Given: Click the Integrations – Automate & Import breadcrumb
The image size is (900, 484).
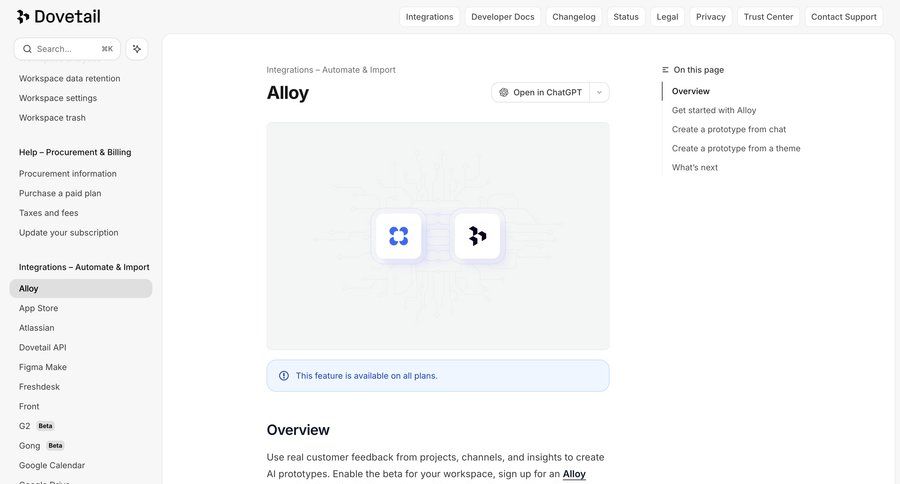Looking at the screenshot, I should coord(331,70).
